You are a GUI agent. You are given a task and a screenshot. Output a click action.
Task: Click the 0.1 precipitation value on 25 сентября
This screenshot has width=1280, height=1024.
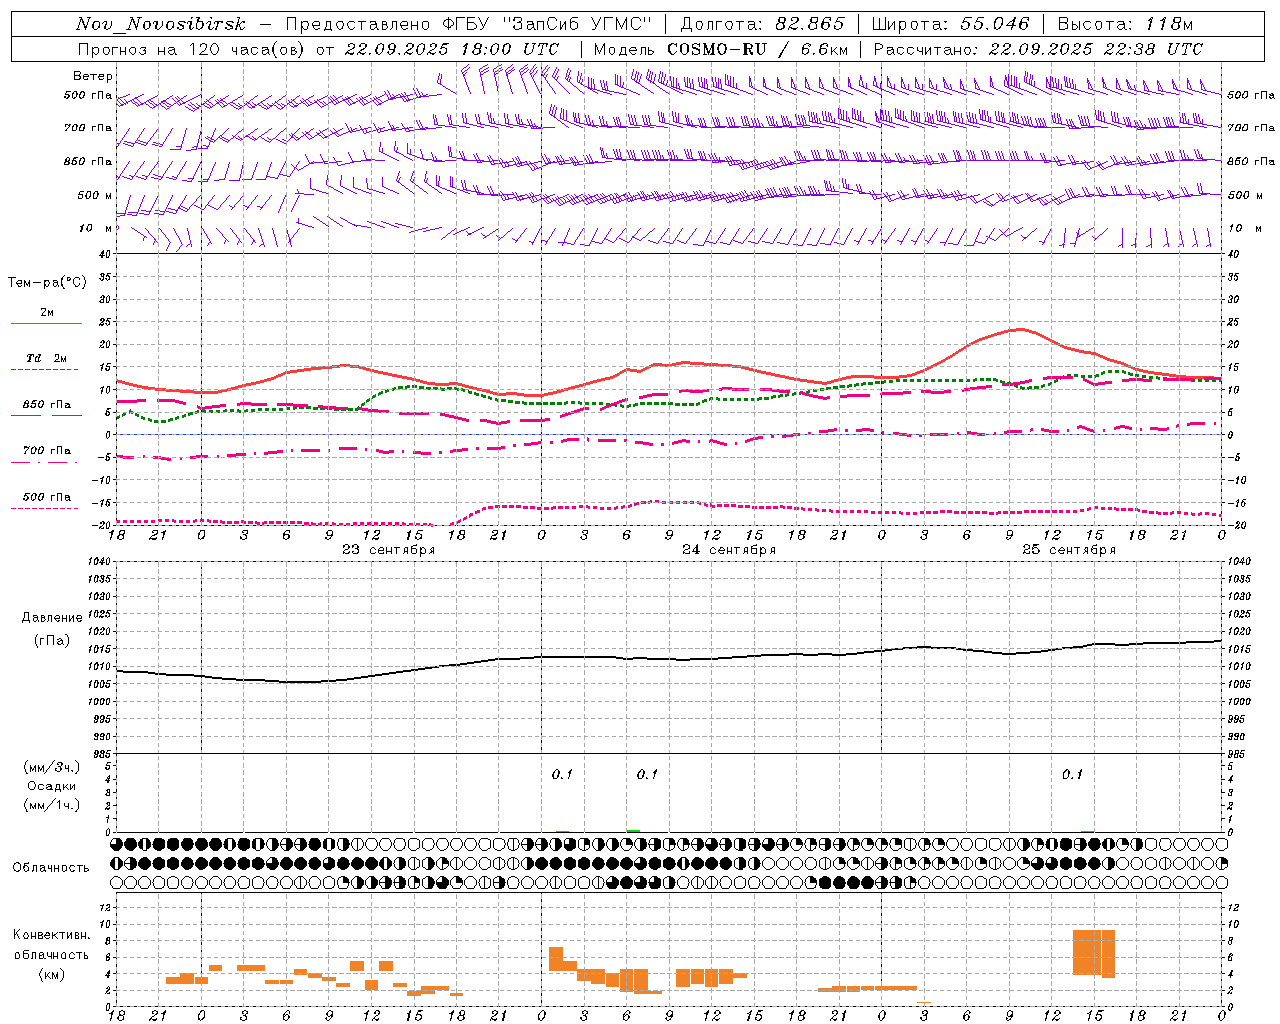1072,775
